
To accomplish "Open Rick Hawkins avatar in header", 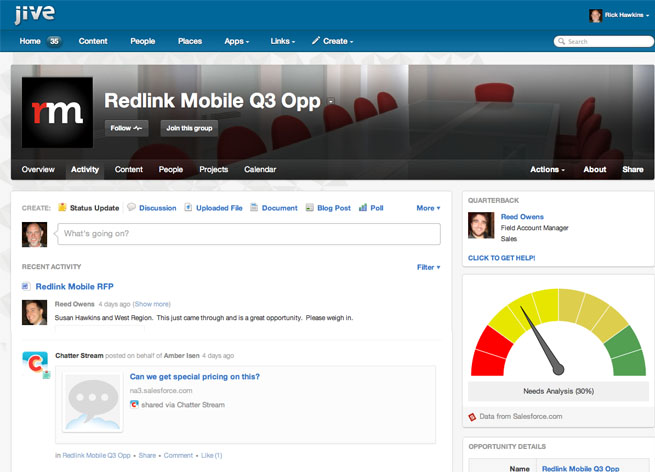I will point(595,15).
